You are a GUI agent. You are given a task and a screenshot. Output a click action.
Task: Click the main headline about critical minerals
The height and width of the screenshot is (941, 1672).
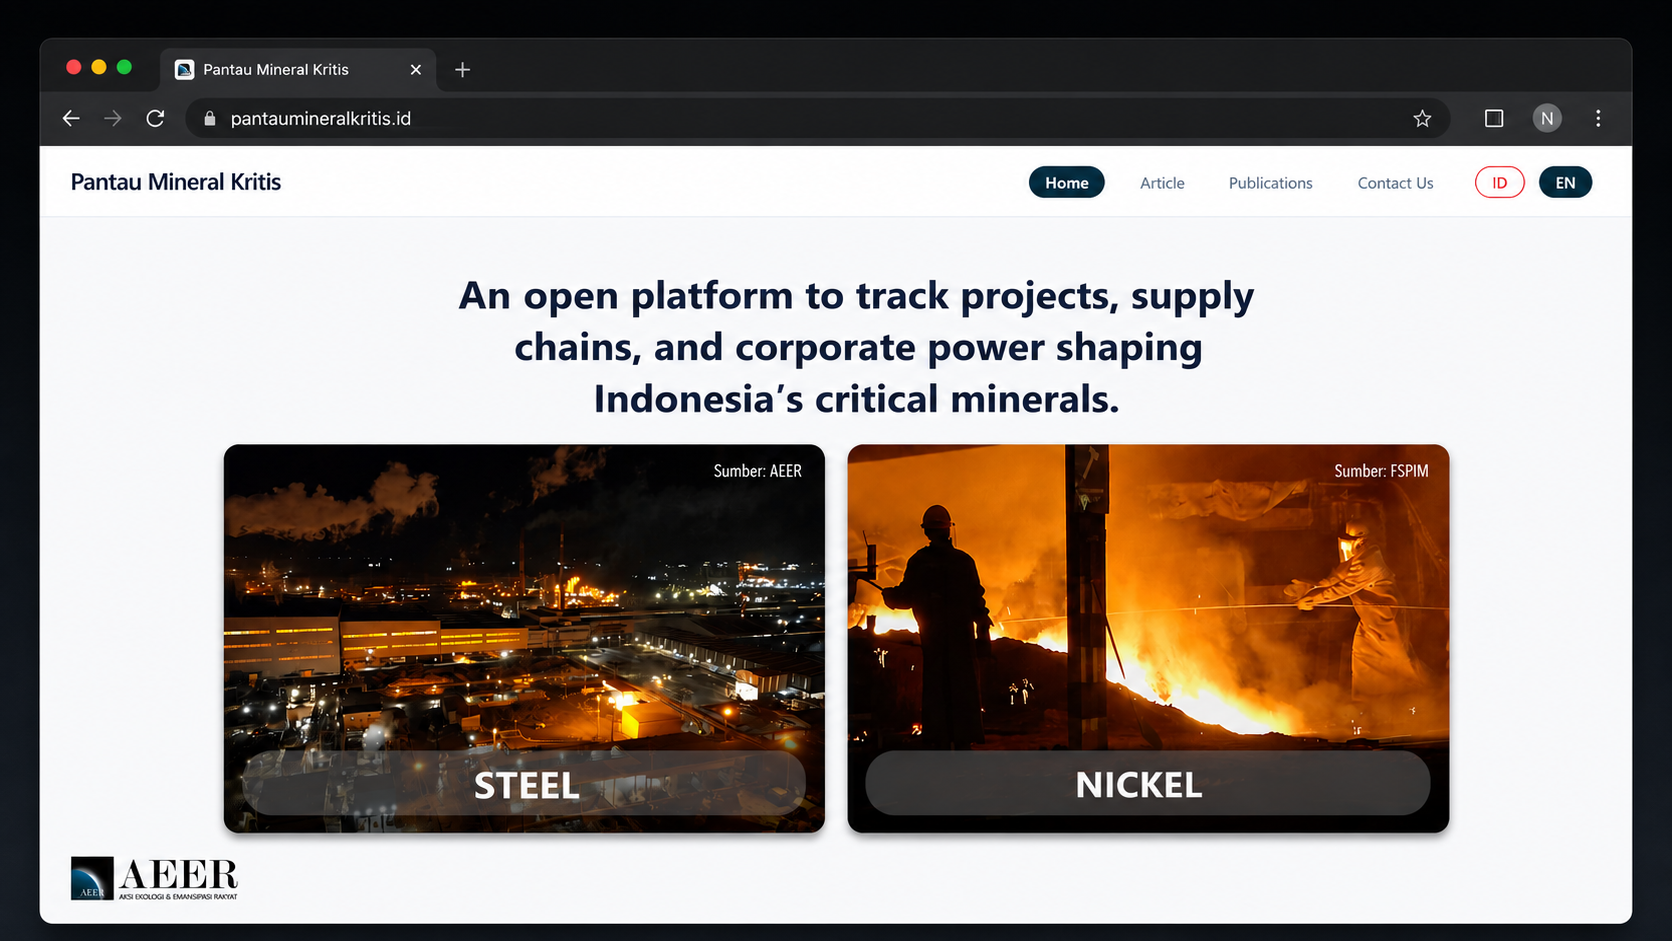coord(856,347)
